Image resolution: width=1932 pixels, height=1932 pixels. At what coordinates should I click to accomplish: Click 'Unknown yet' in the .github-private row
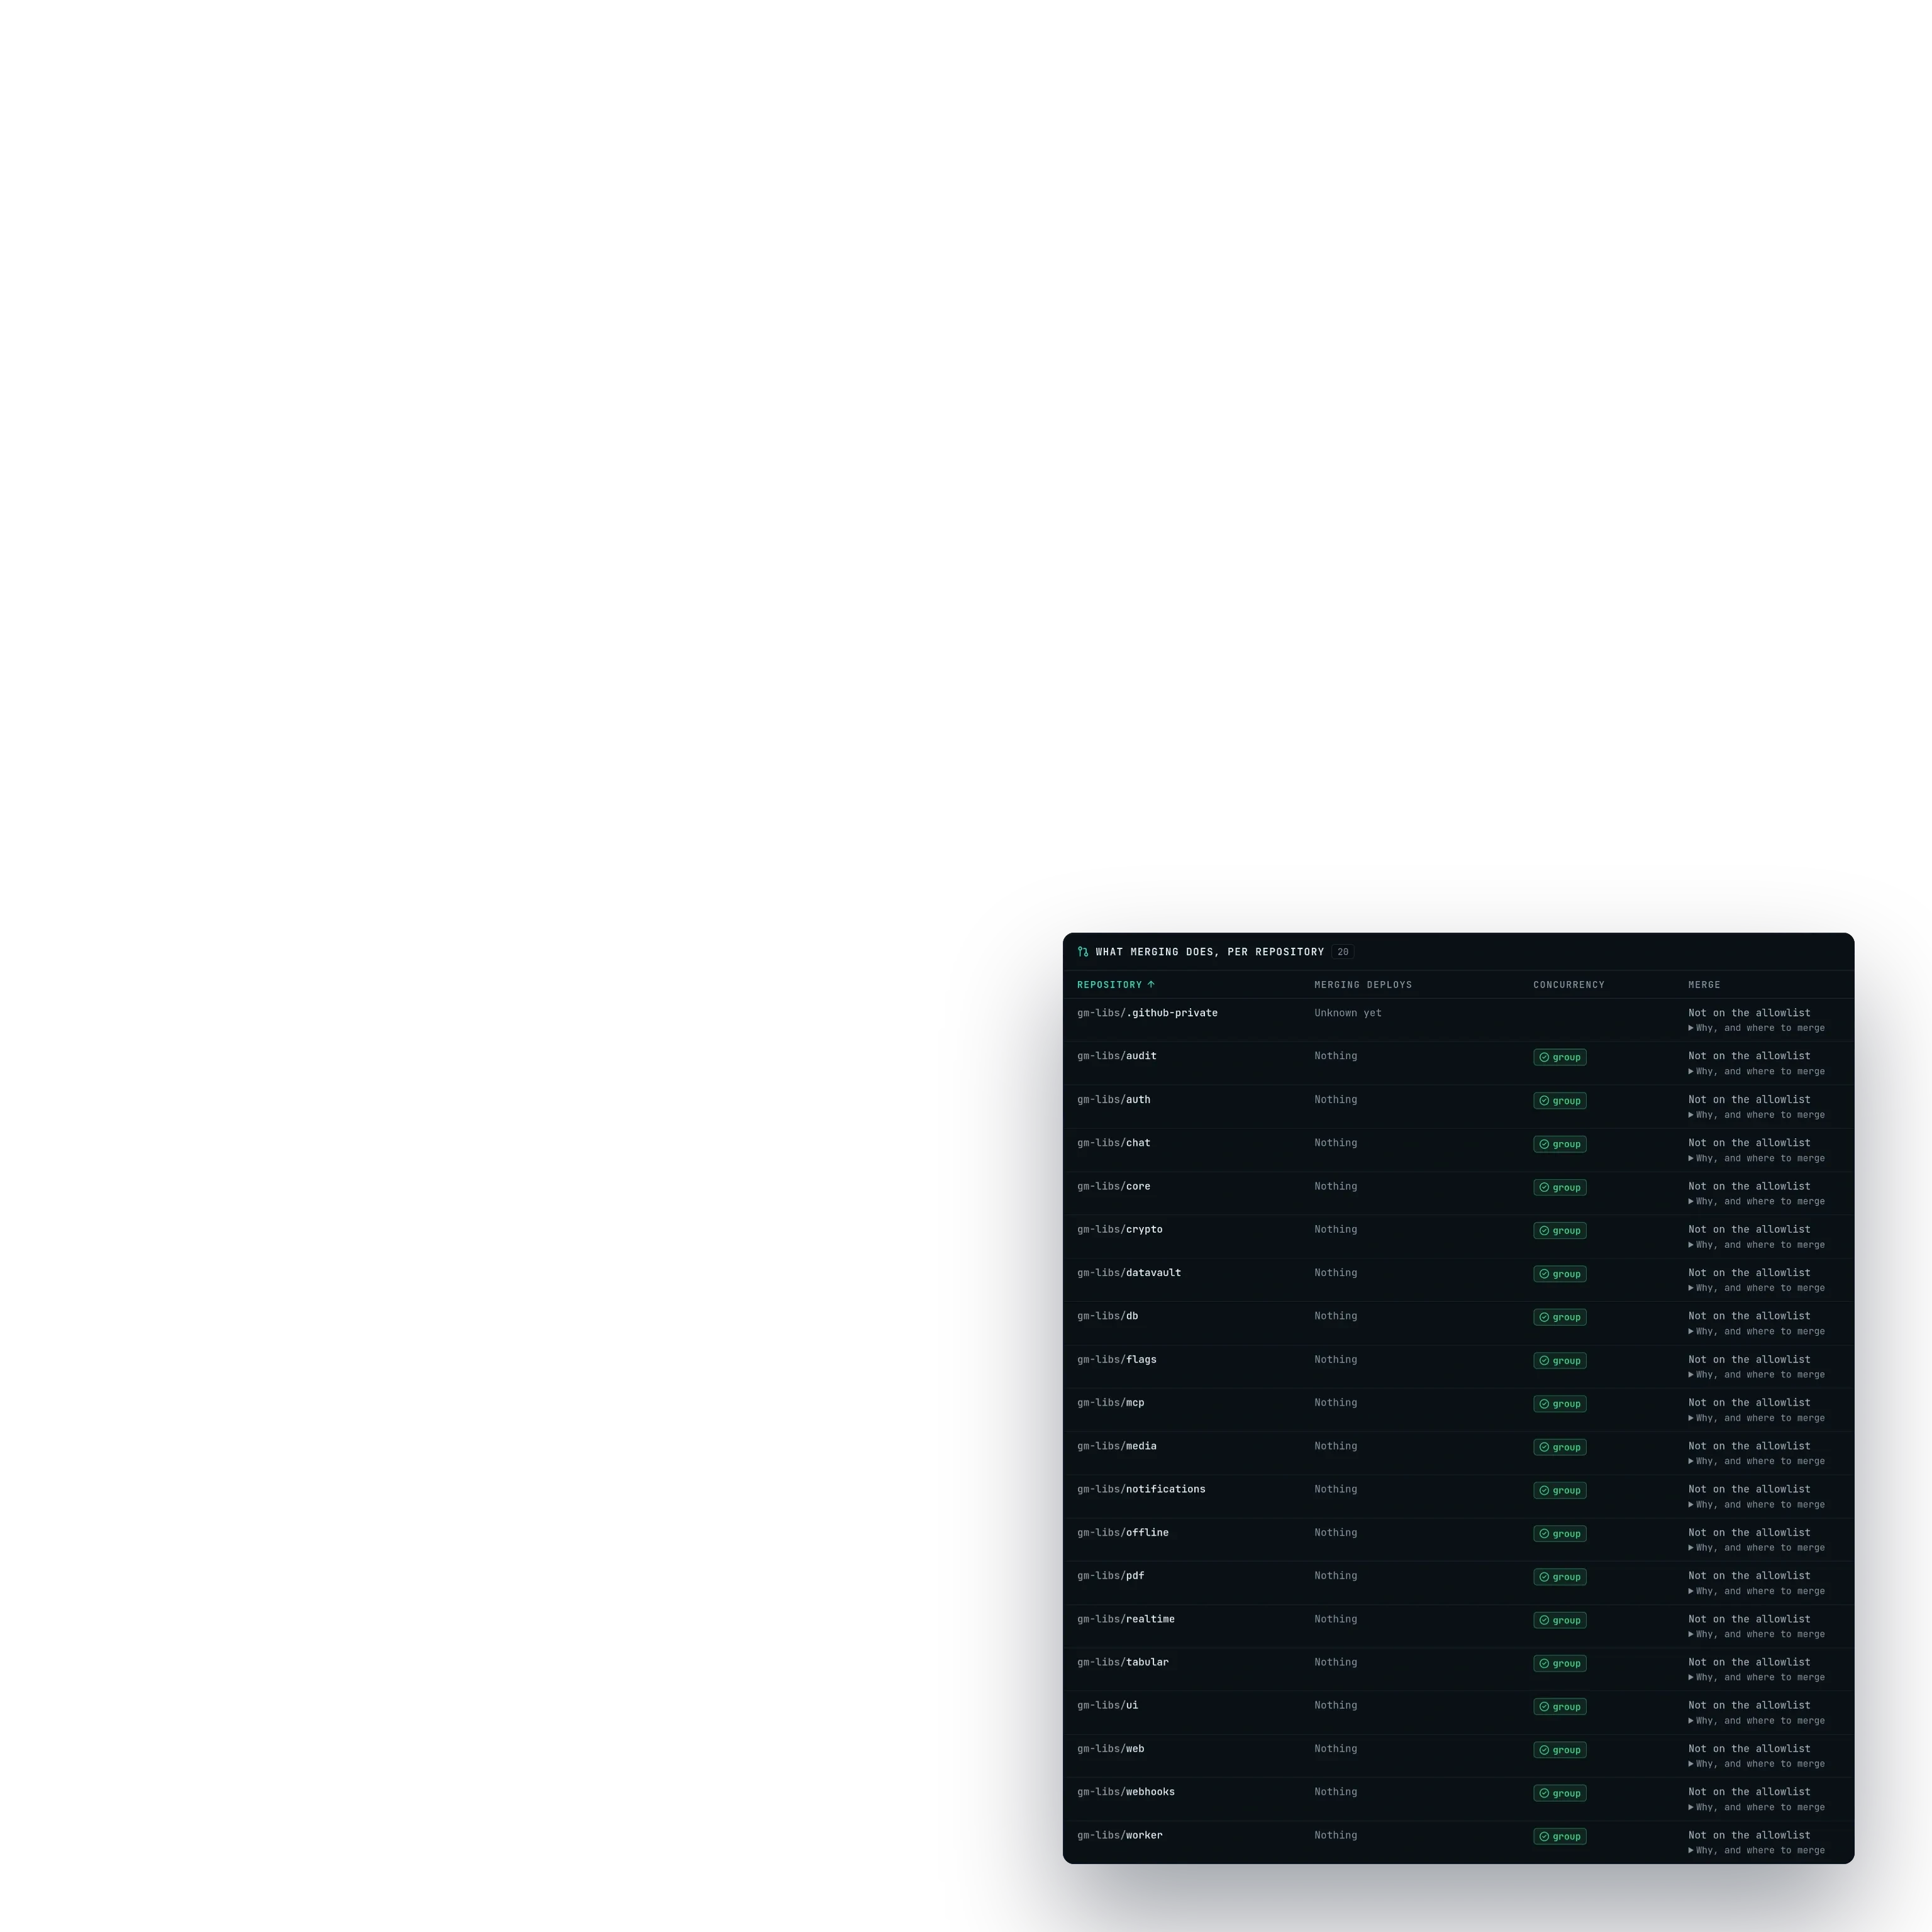point(1348,1013)
